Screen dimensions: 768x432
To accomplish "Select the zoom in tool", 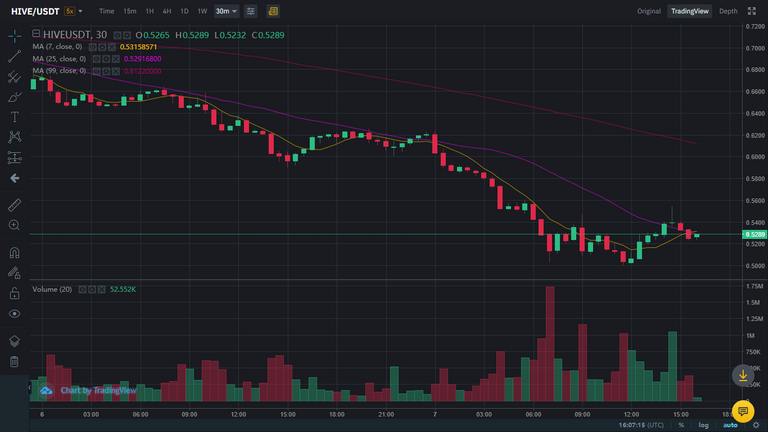I will 14,225.
